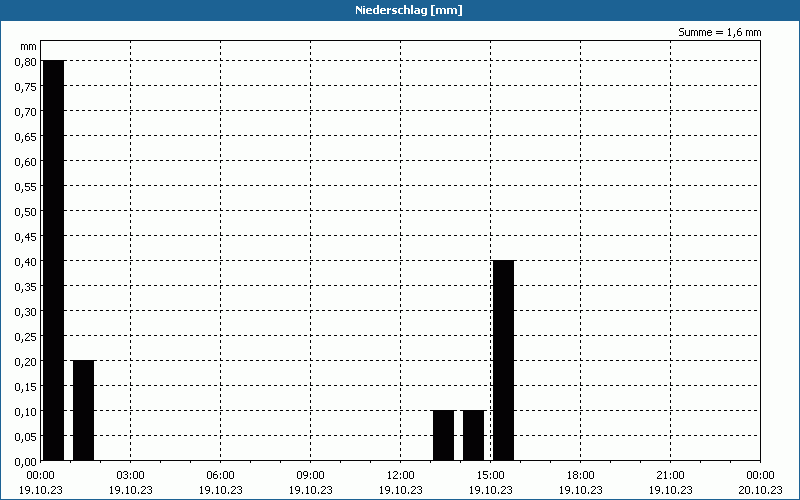Click the 15:00 time axis label
Viewport: 800px width, 500px height.
pos(491,476)
